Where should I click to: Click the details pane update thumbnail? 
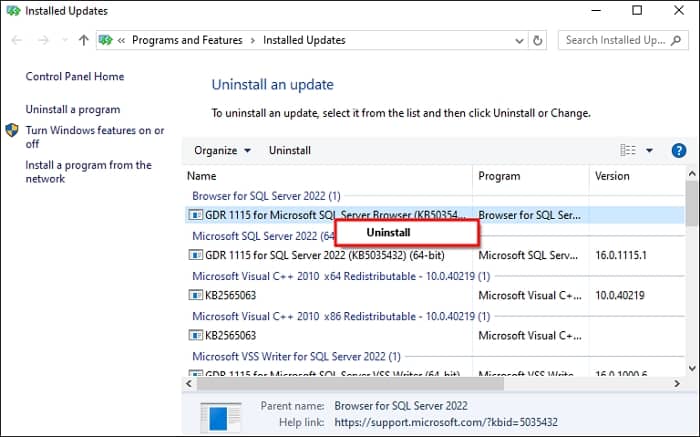tap(221, 416)
